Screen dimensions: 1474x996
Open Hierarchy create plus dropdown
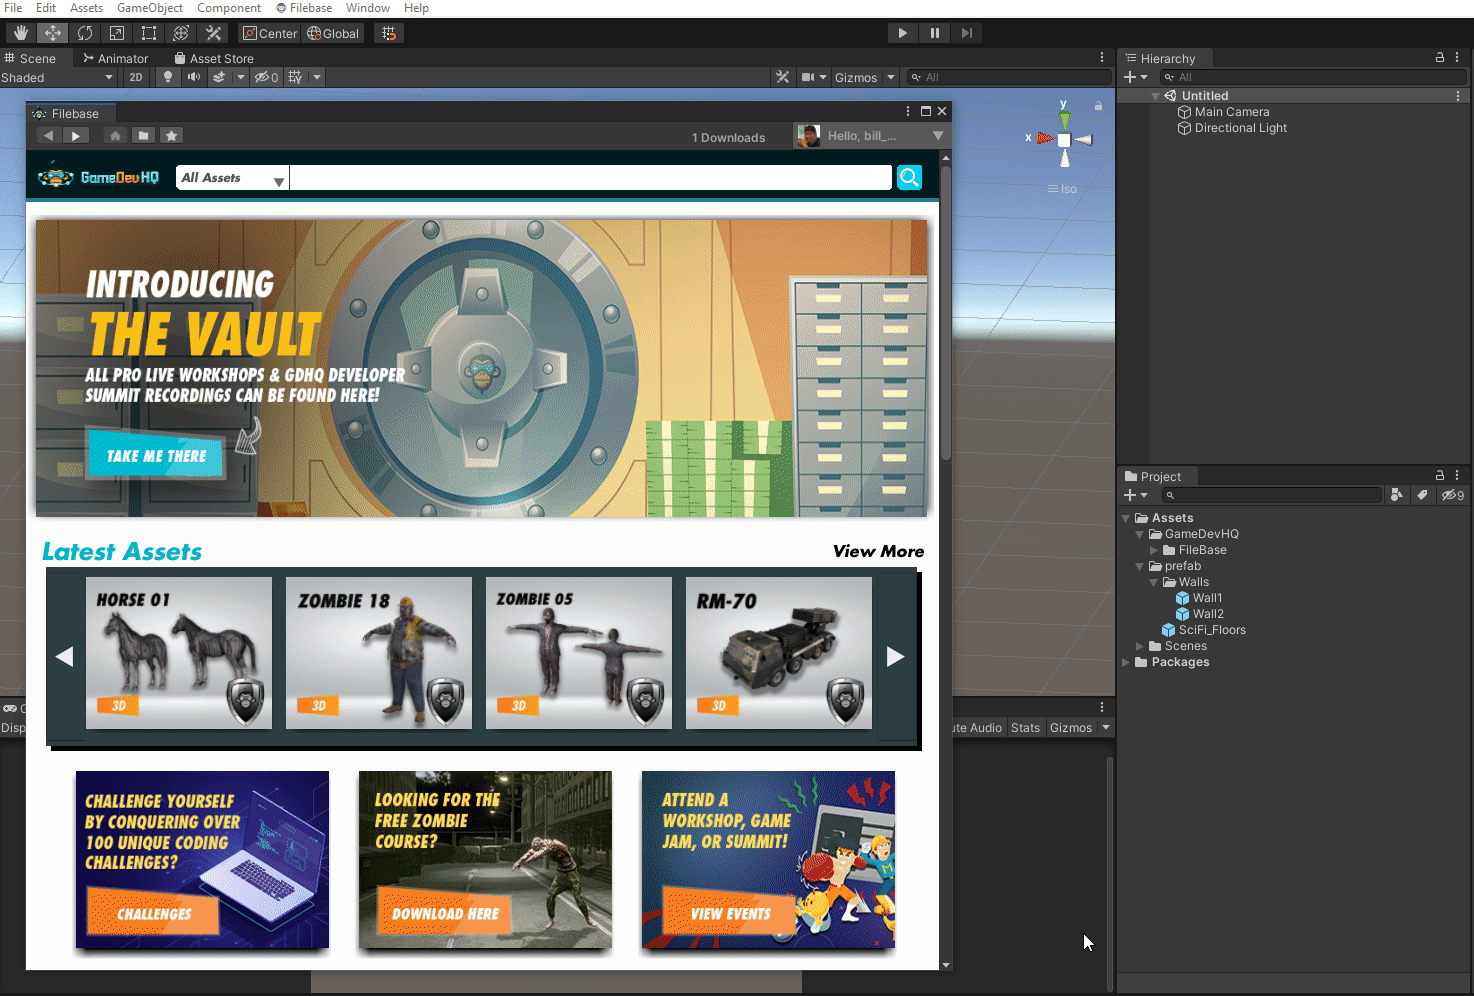[x=1136, y=77]
